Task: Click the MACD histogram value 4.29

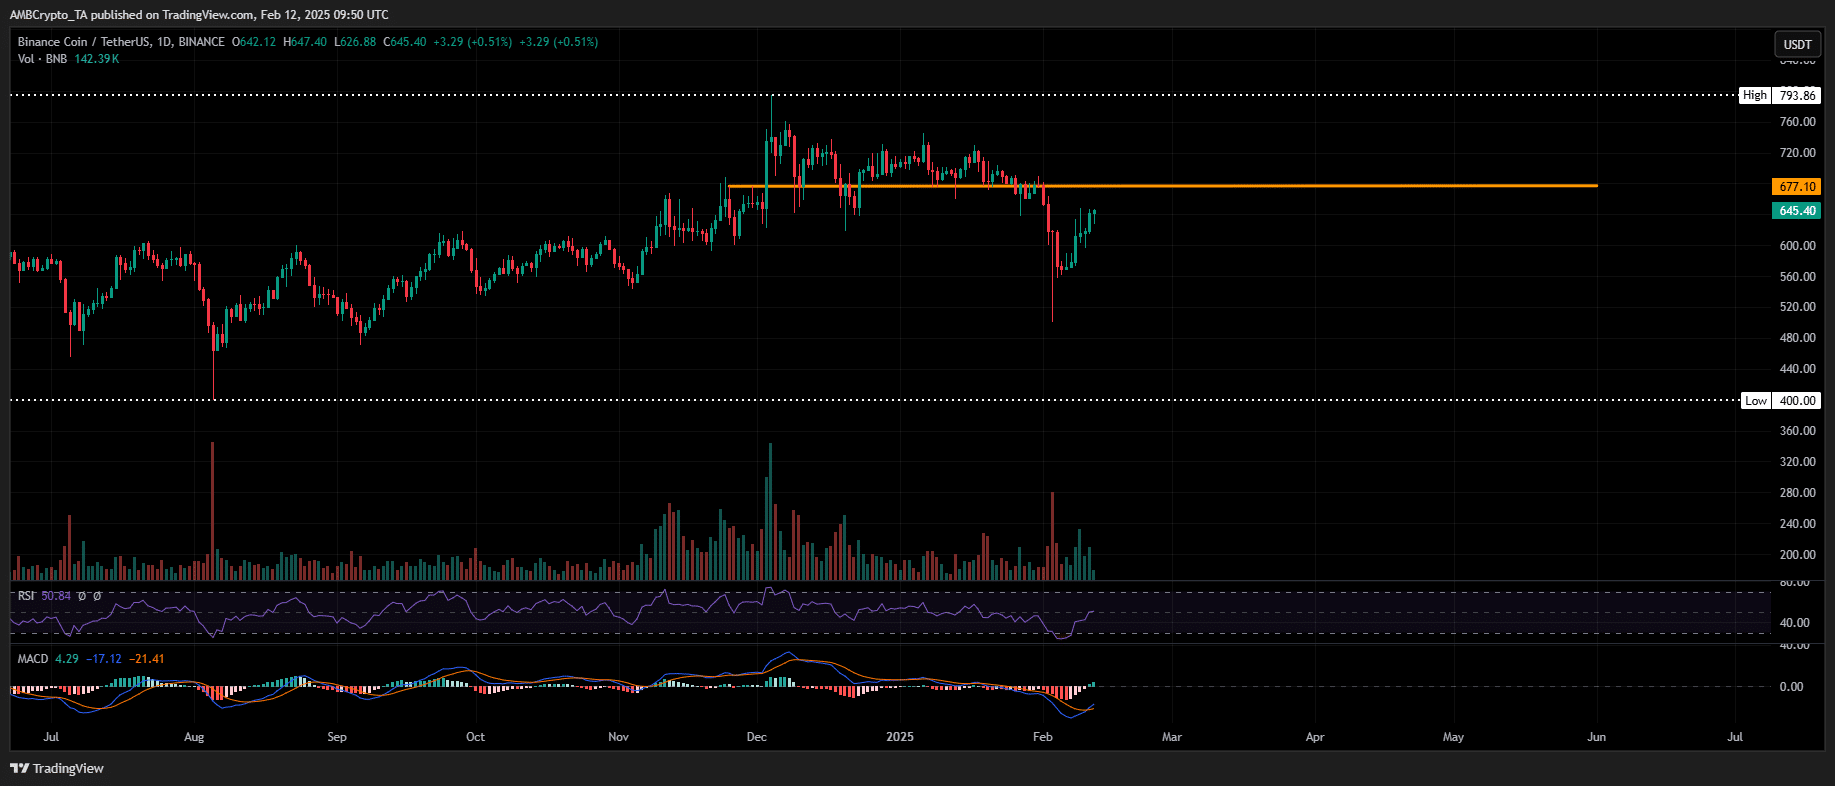Action: (x=67, y=659)
